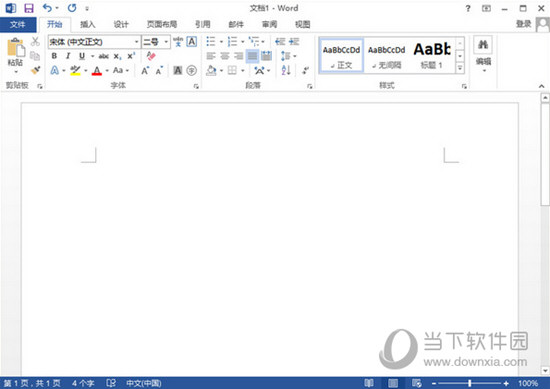Click the Paste clipboard icon
Screen dimensions: 550x389
tap(16, 48)
